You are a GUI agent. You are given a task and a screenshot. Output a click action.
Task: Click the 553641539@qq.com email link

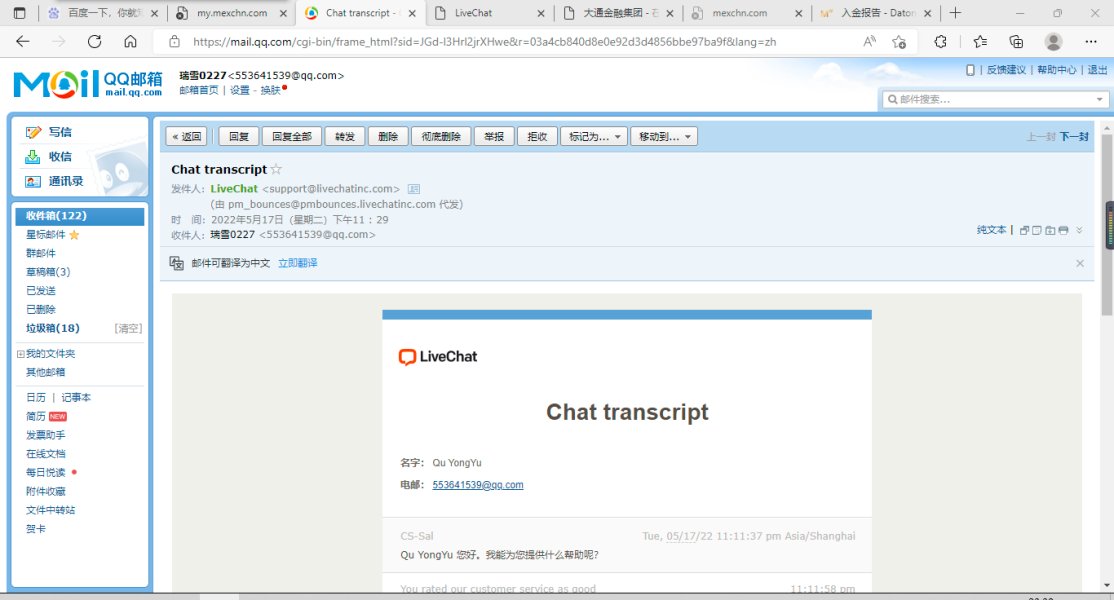[478, 485]
